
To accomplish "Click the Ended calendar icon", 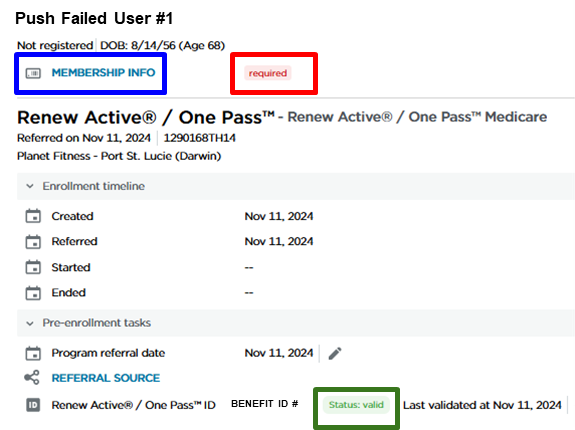I will click(33, 293).
